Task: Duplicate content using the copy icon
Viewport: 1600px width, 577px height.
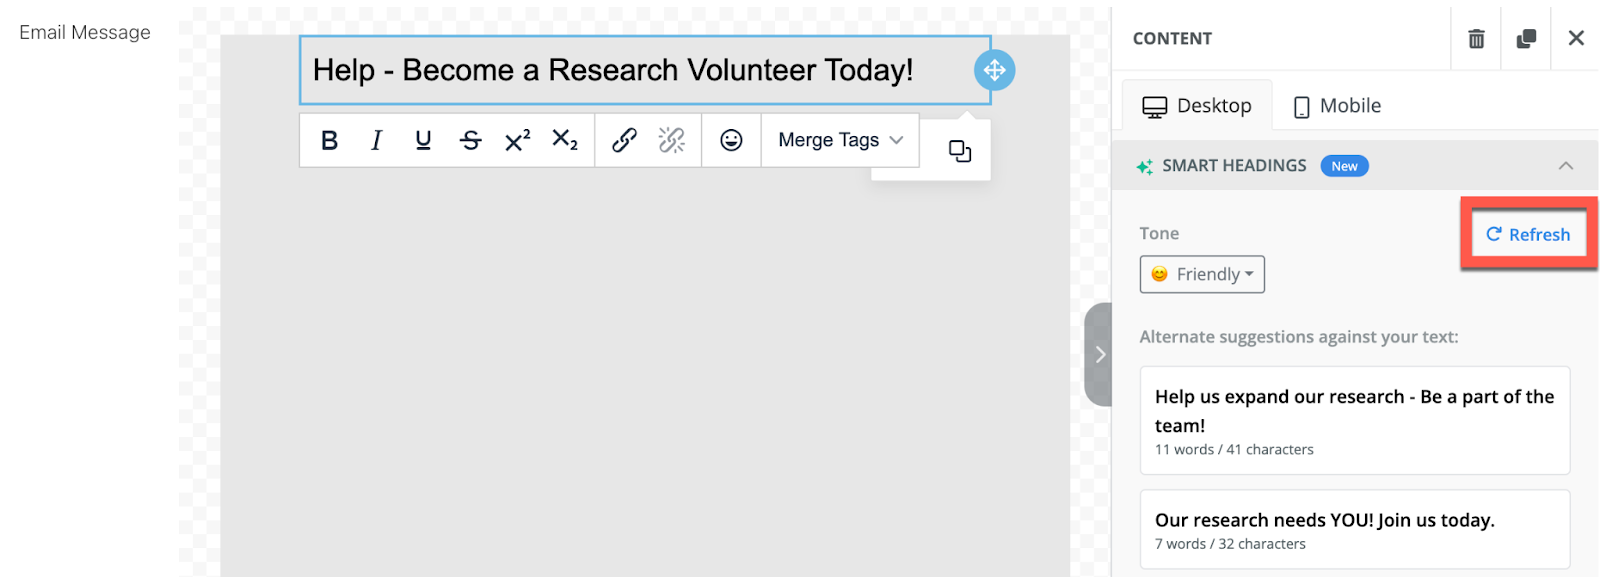Action: click(1526, 38)
